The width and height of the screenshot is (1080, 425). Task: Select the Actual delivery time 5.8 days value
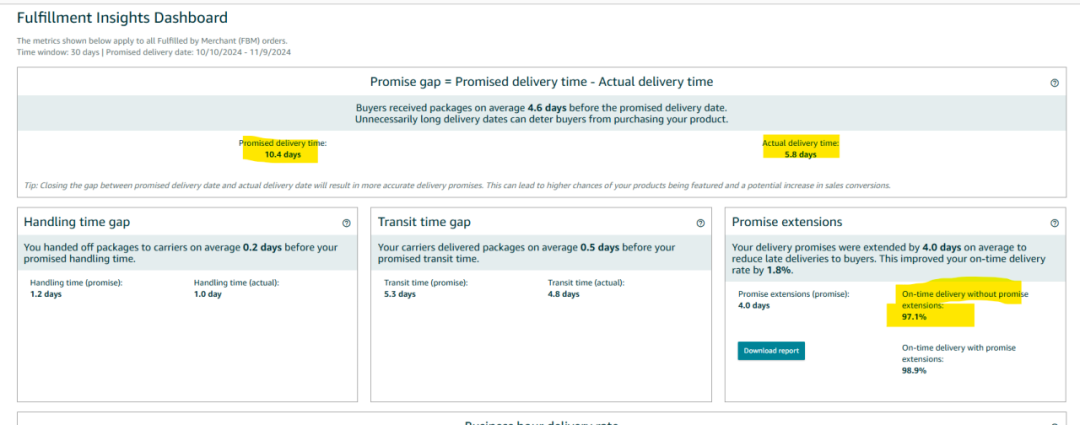(800, 155)
